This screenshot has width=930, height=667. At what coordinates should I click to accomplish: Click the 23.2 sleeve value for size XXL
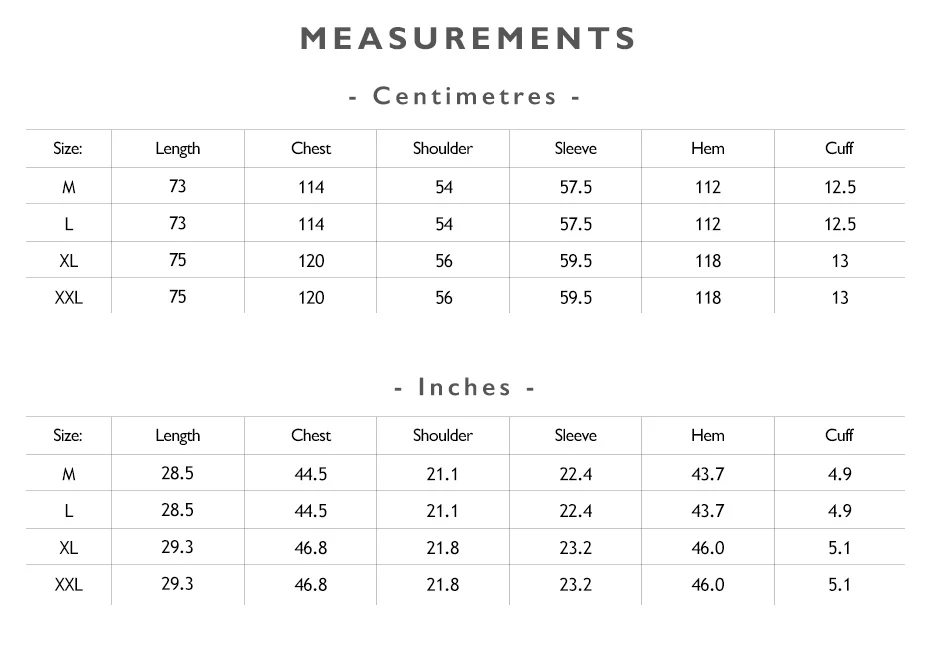coord(576,585)
